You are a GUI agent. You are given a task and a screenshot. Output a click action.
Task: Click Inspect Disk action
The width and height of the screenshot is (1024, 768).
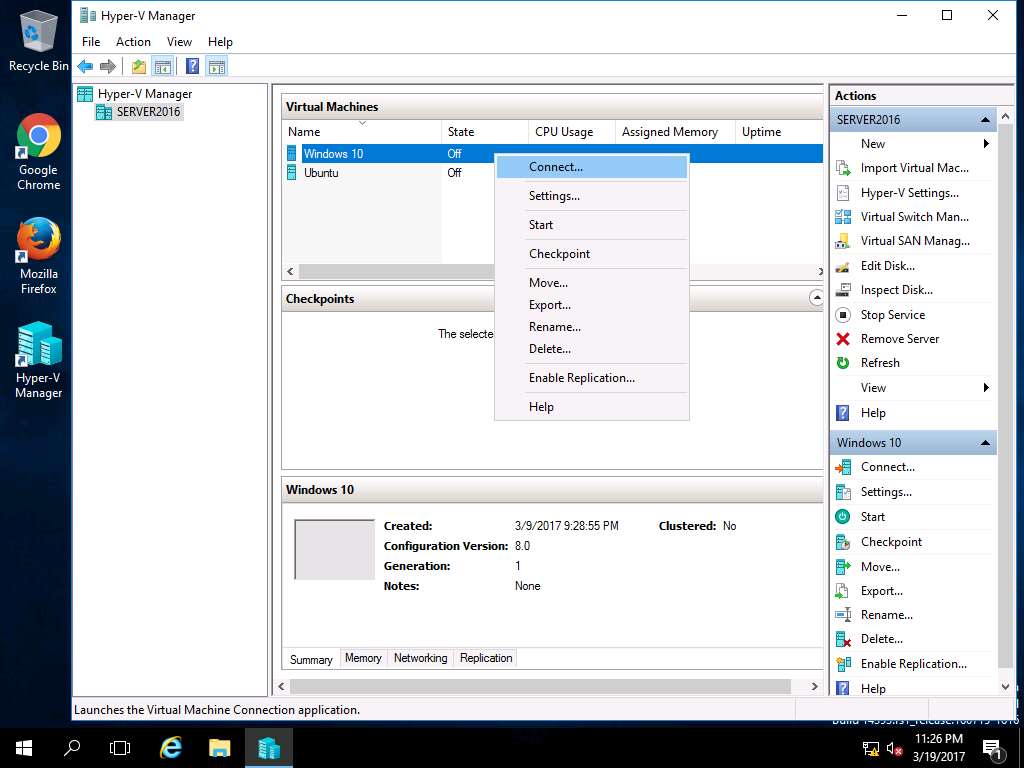coord(896,290)
